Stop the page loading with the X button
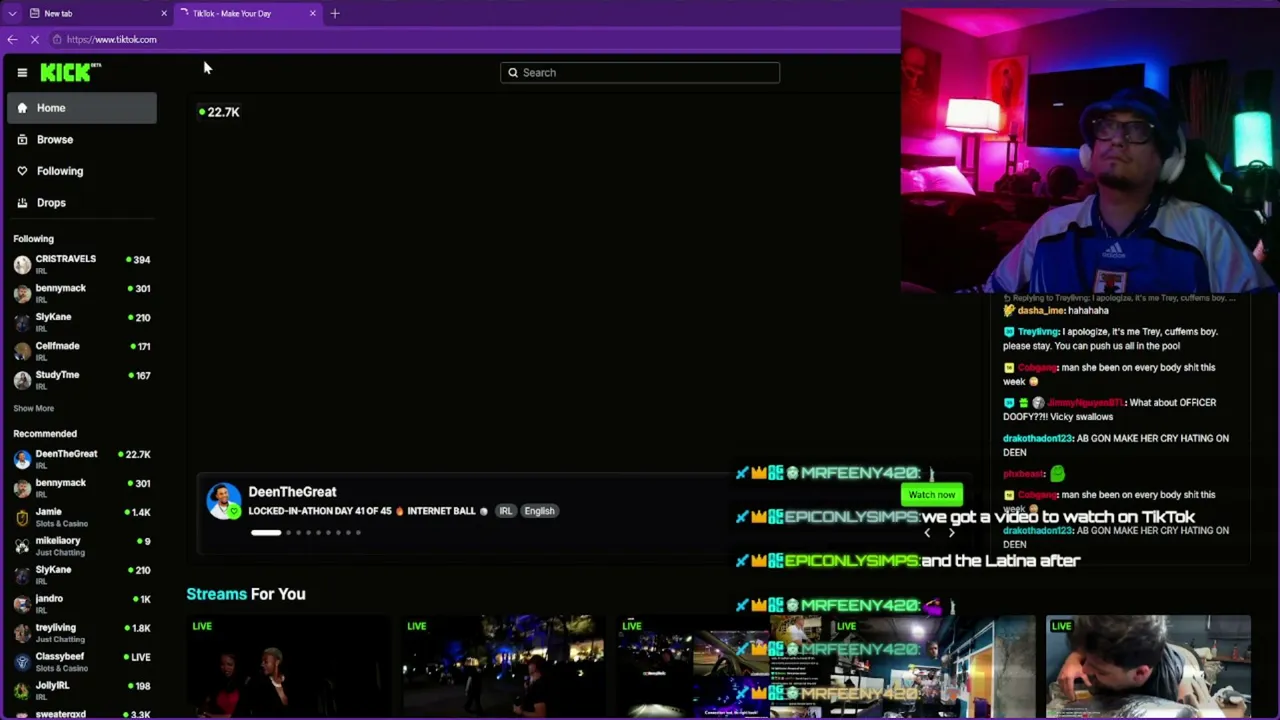 click(34, 39)
